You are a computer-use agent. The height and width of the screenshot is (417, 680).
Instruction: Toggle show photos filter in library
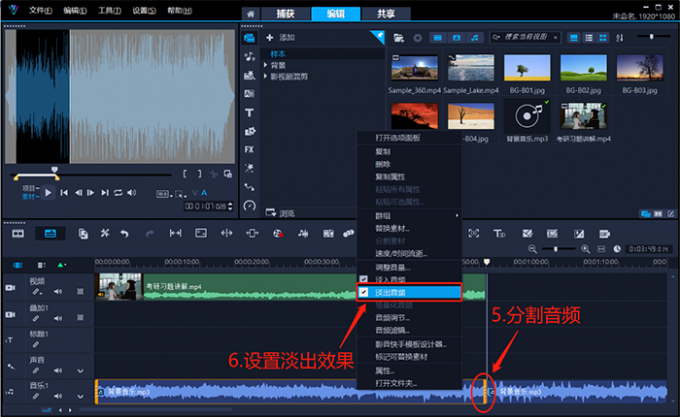[456, 38]
